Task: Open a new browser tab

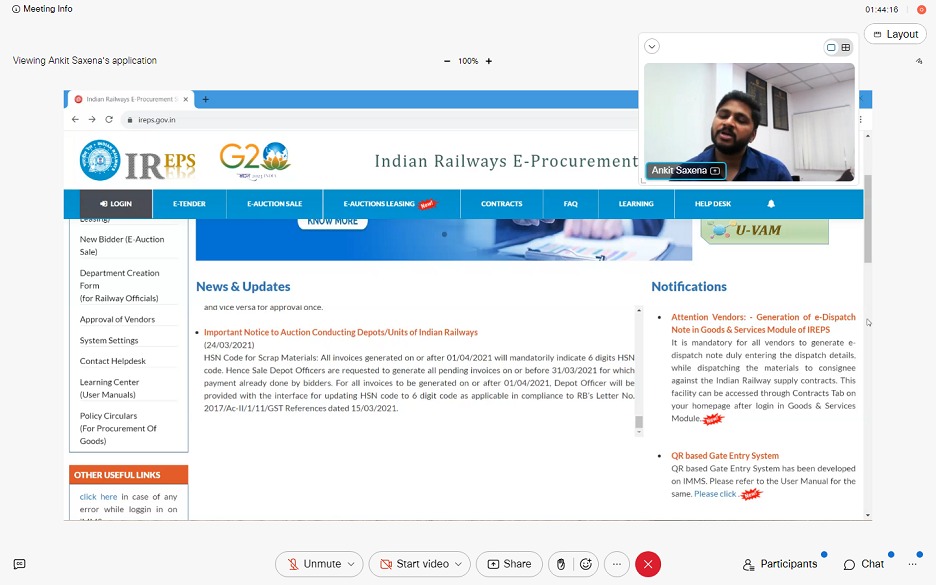Action: 205,99
